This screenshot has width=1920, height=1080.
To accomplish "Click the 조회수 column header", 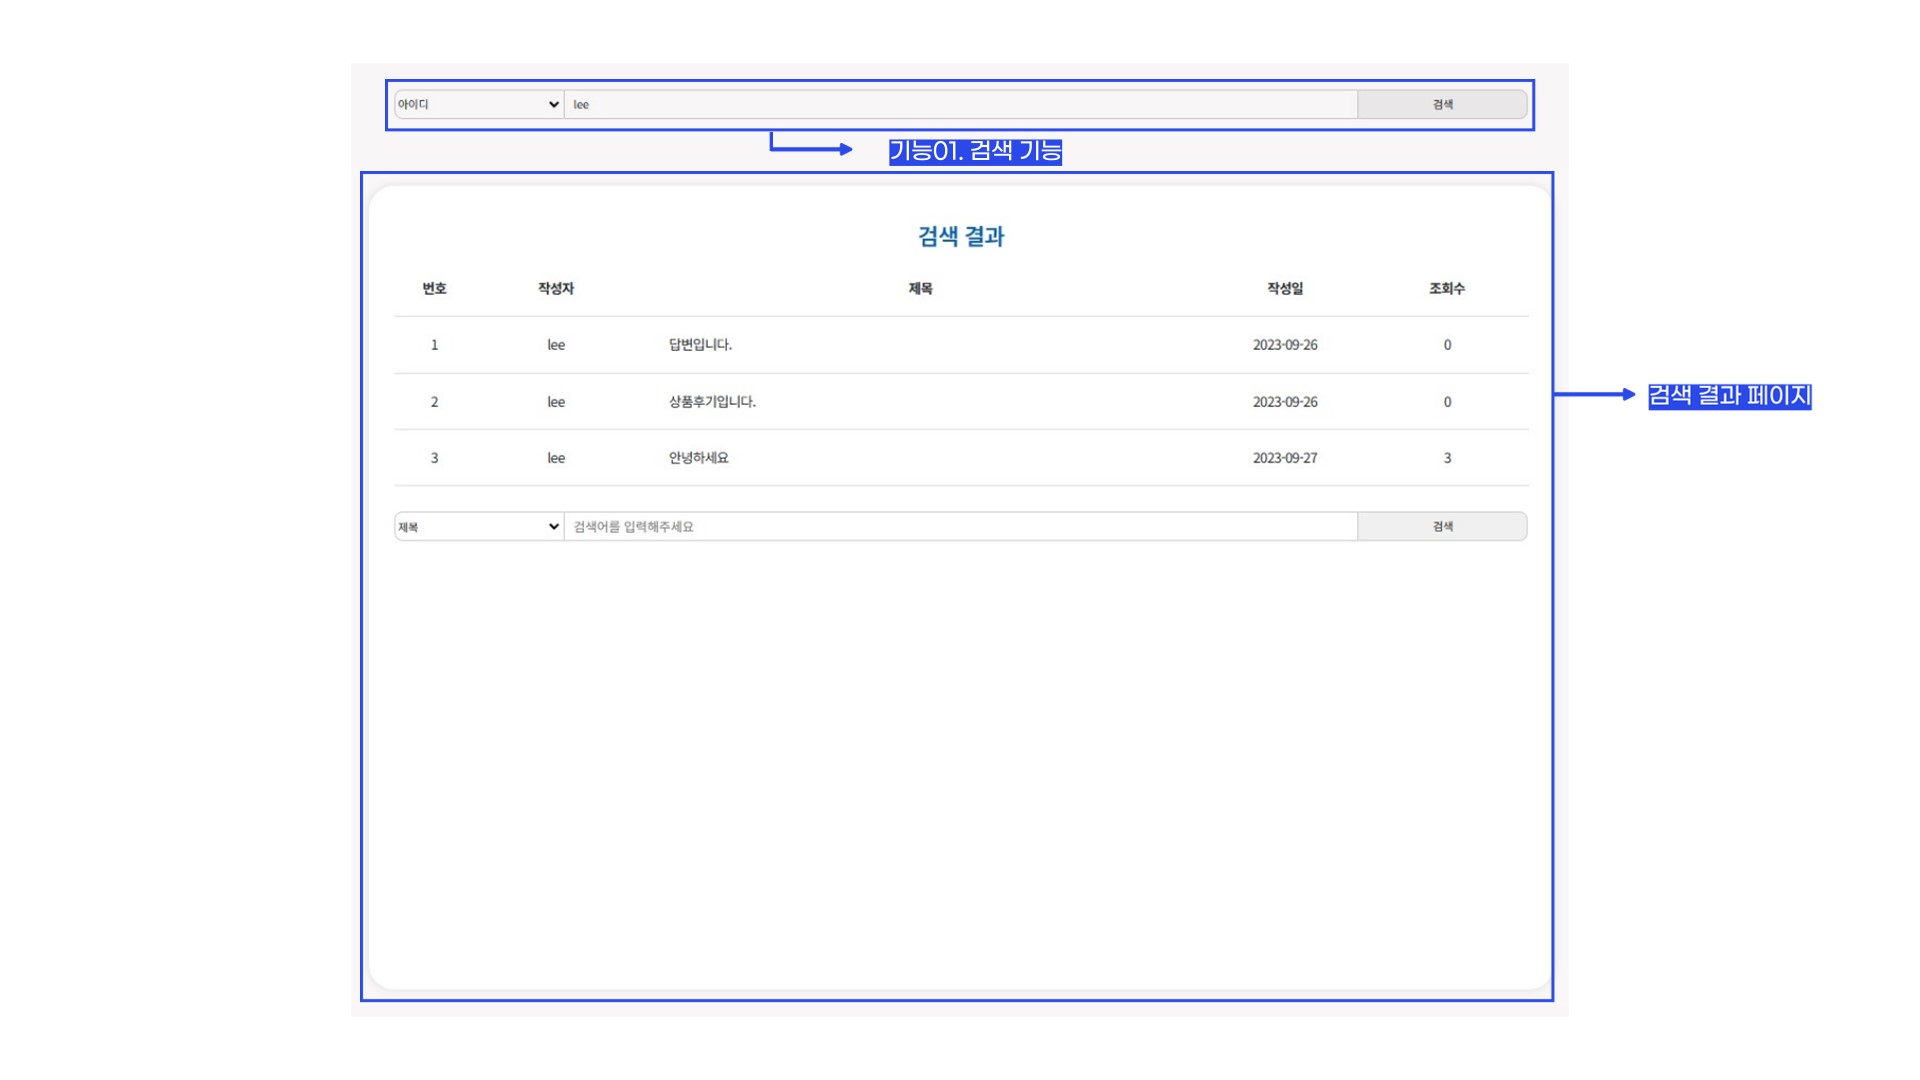I will [x=1446, y=288].
